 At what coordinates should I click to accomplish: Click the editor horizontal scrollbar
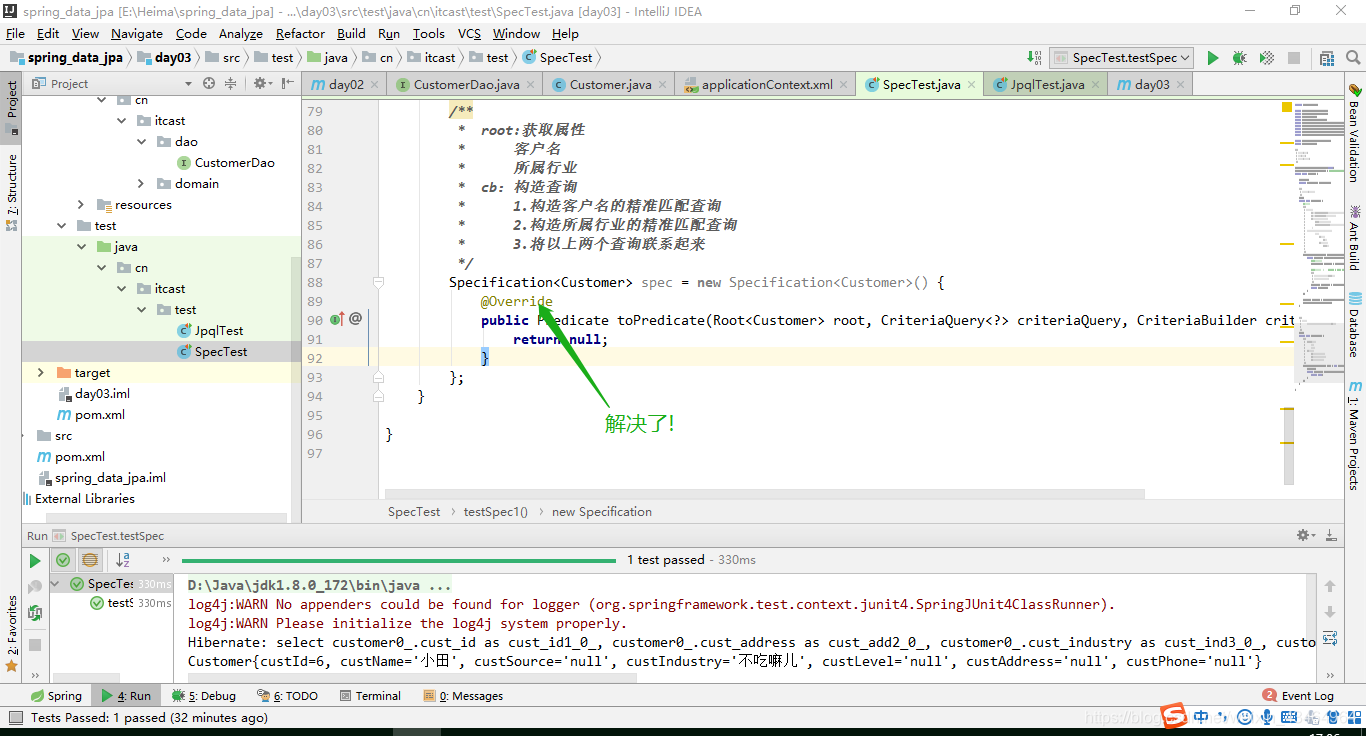point(764,493)
